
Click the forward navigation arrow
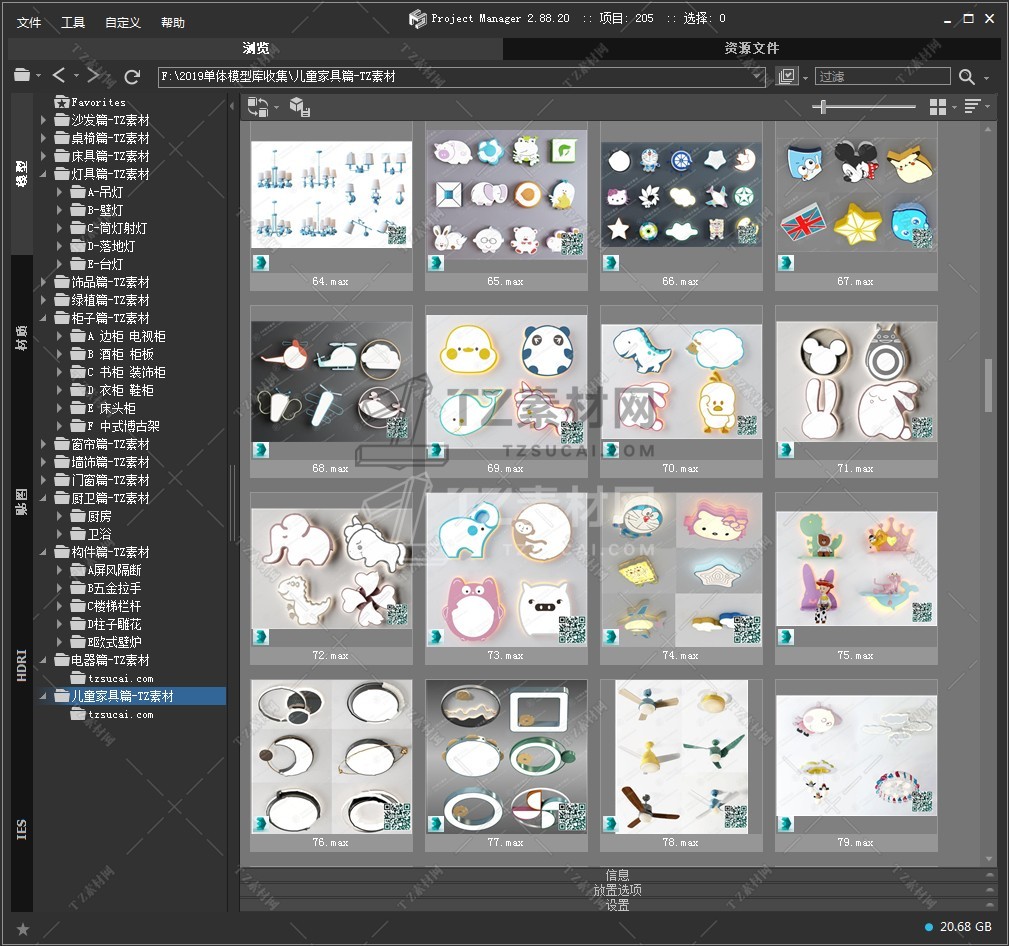93,76
